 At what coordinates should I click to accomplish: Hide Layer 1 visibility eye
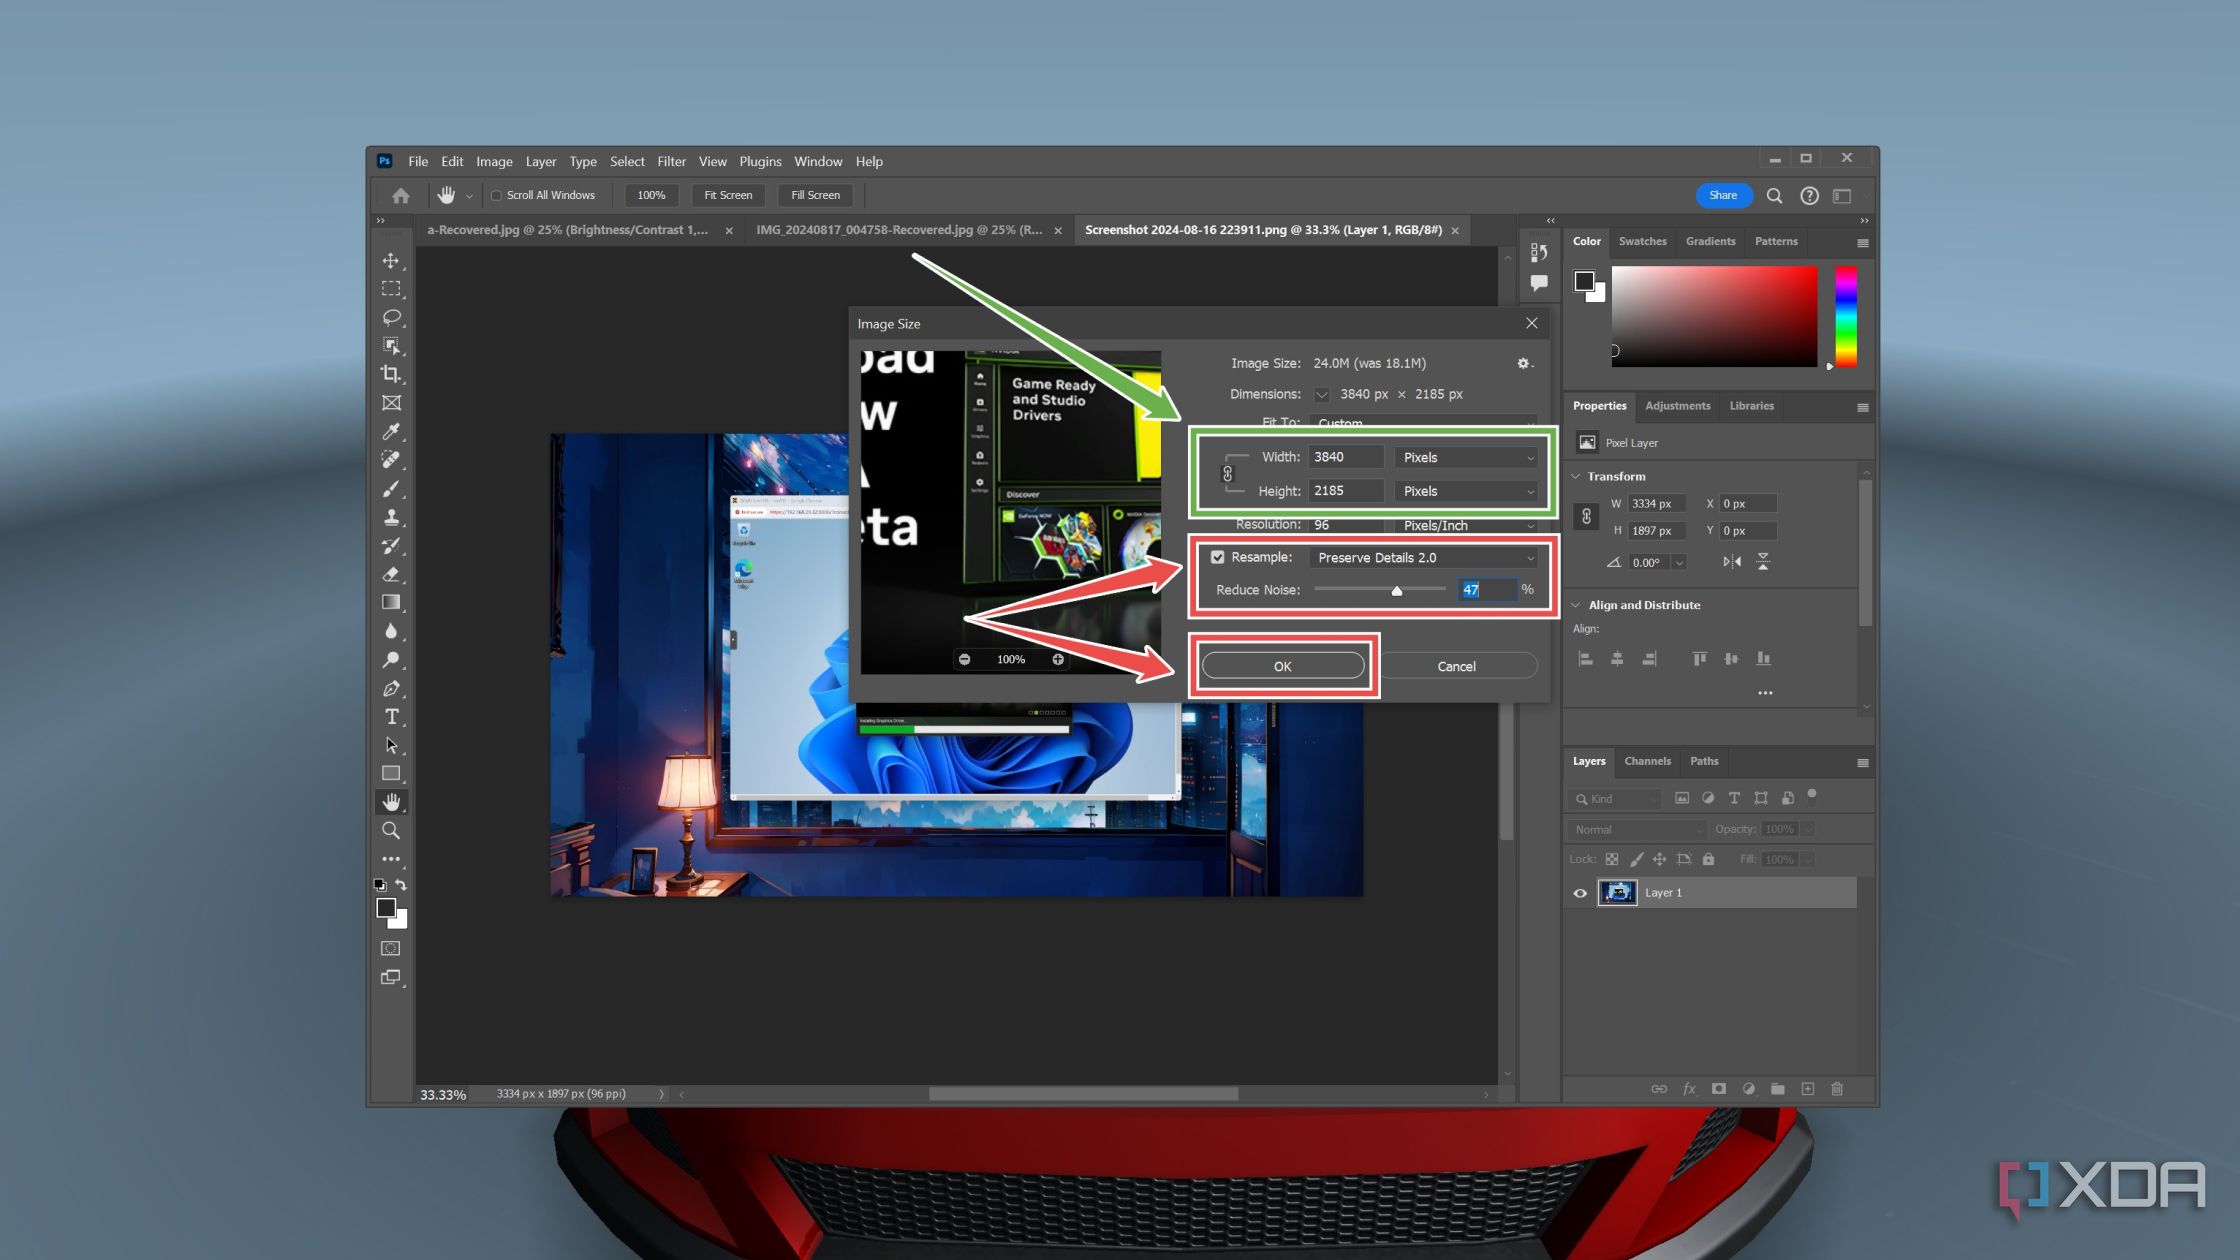click(x=1580, y=893)
